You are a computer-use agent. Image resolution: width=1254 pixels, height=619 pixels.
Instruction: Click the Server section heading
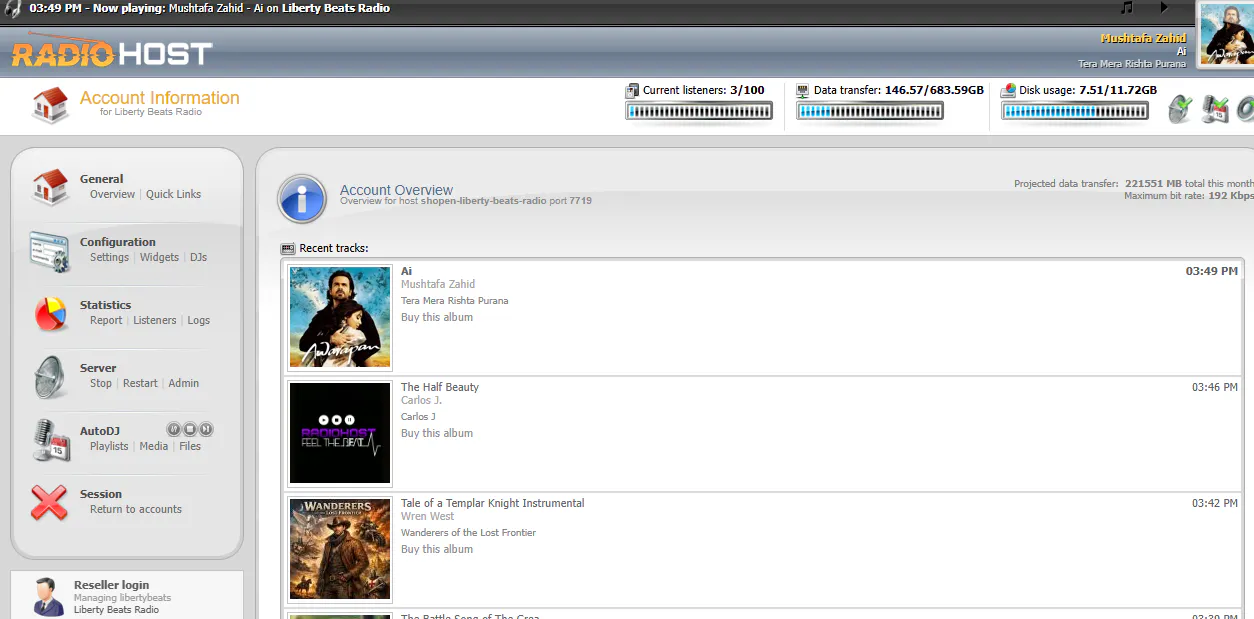click(x=98, y=368)
